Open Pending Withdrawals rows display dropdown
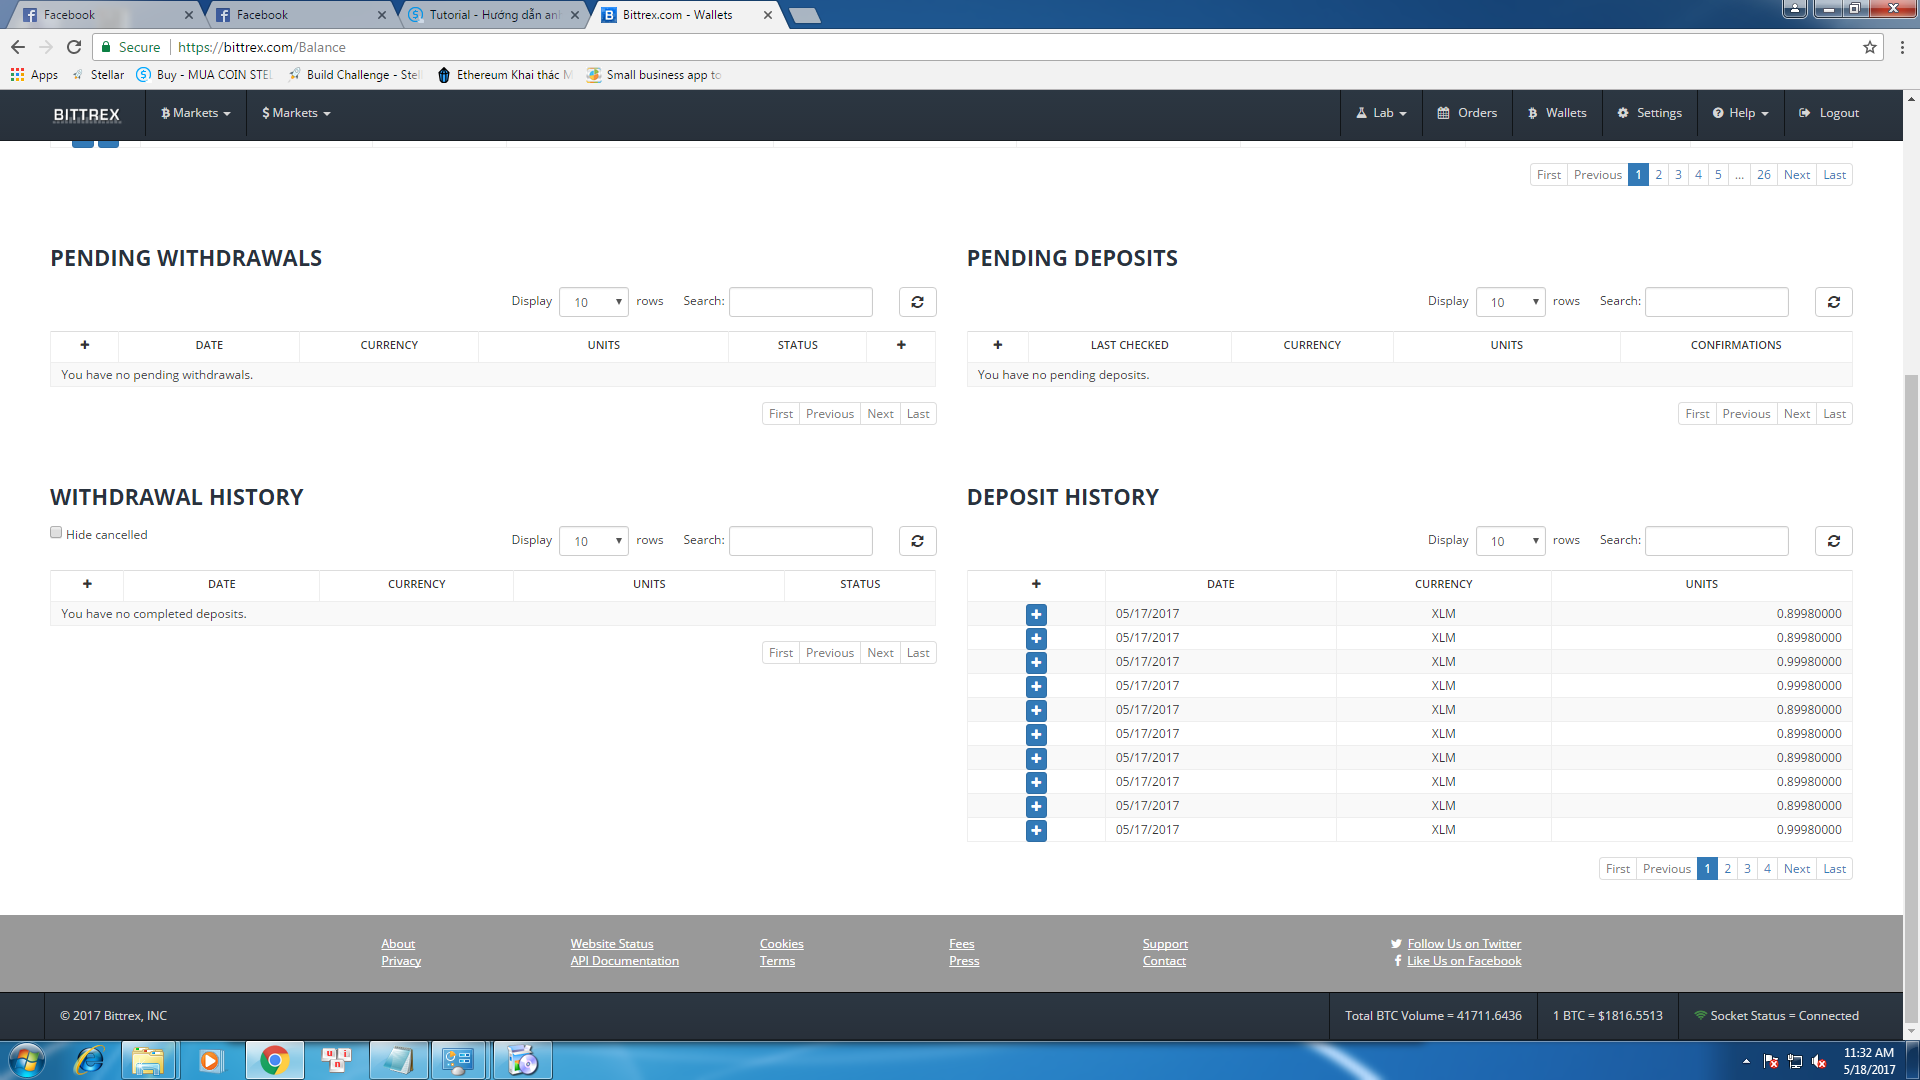Image resolution: width=1920 pixels, height=1080 pixels. (594, 302)
